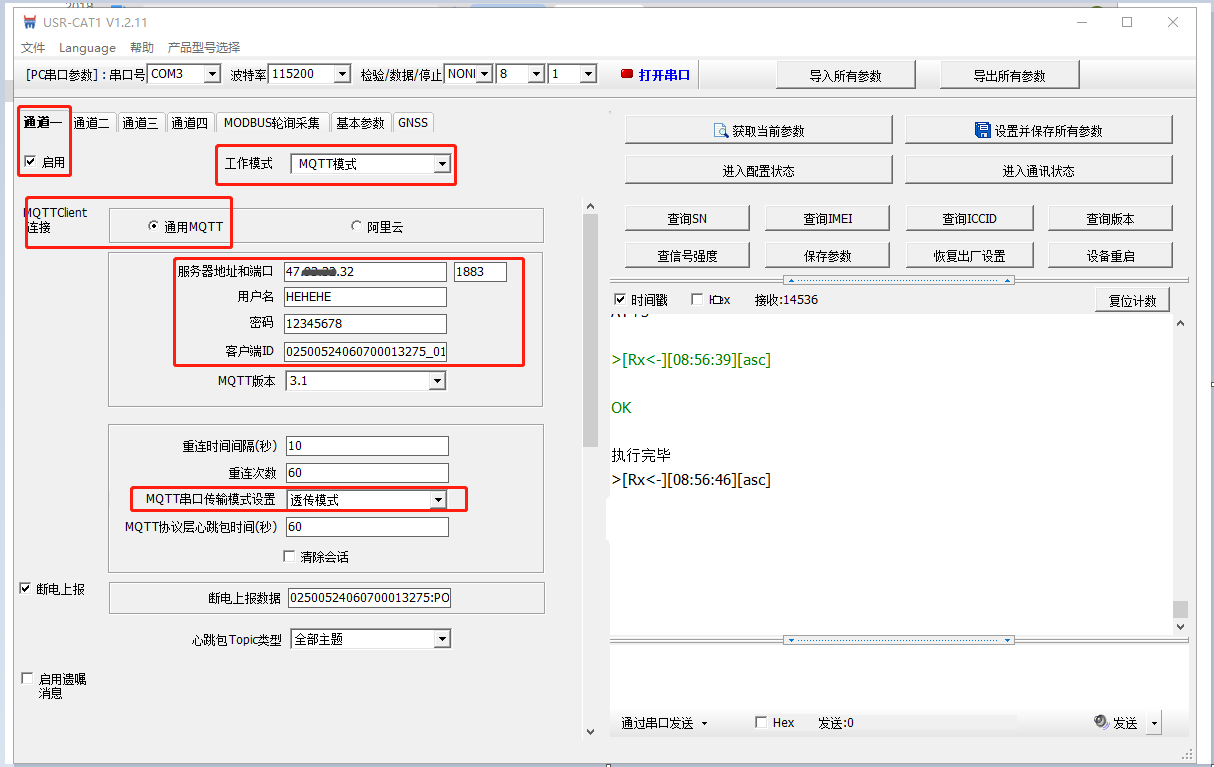Switch to the GNSS tab
Screen dimensions: 1214x767
click(412, 123)
